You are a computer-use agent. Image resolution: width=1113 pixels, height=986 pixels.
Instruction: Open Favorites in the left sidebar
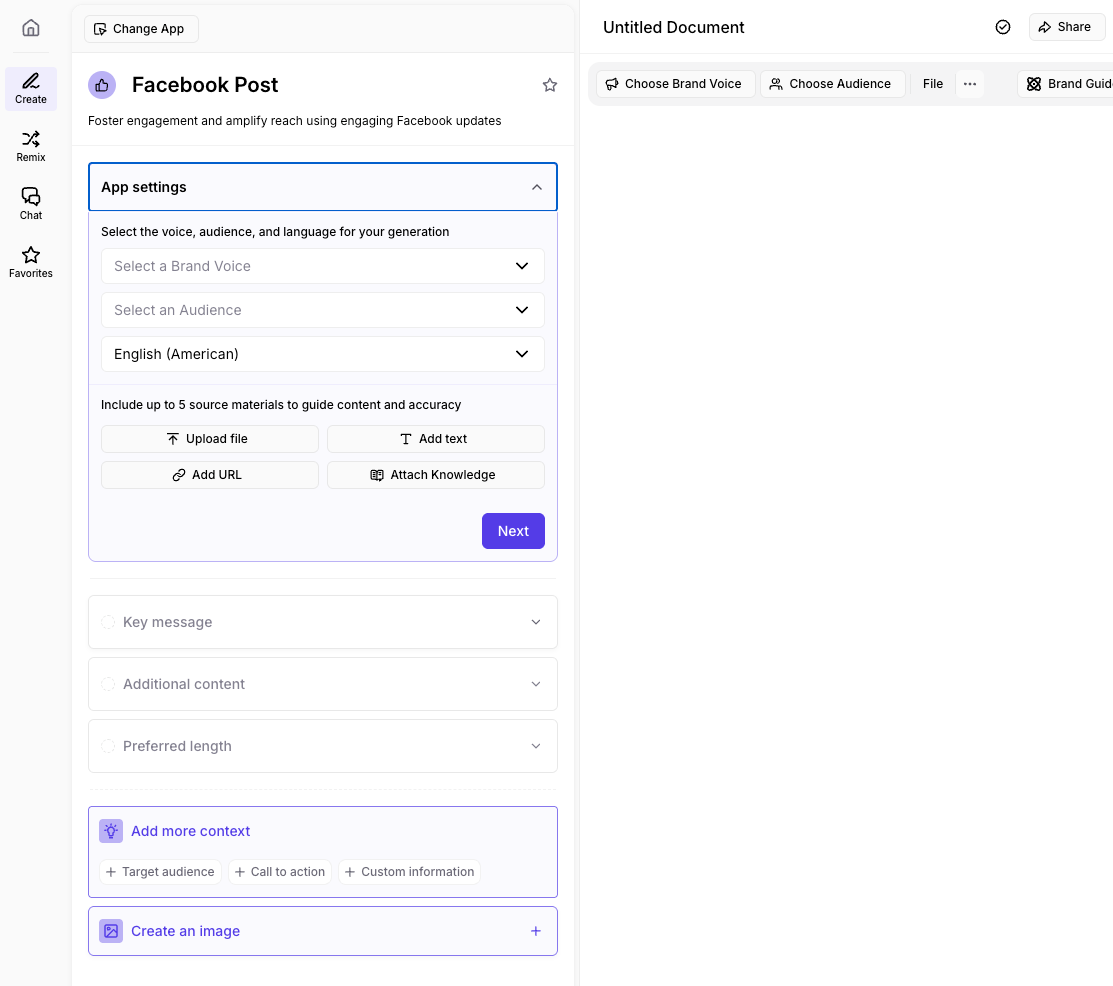(31, 262)
